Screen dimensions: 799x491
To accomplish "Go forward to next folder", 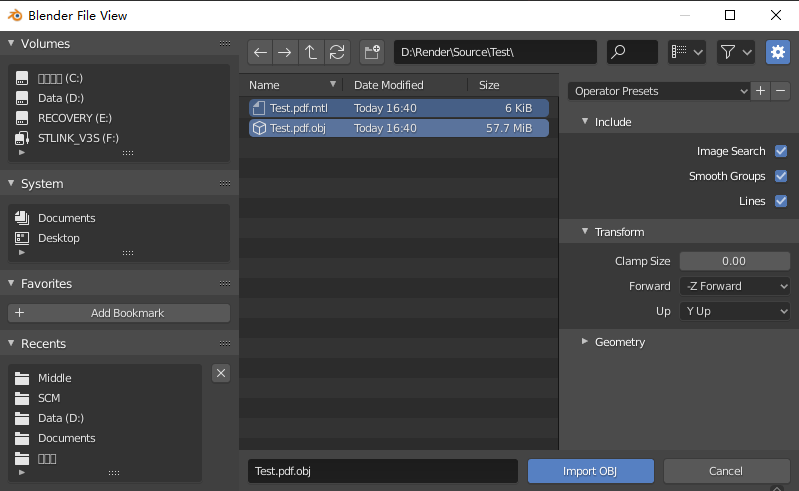I will 285,52.
